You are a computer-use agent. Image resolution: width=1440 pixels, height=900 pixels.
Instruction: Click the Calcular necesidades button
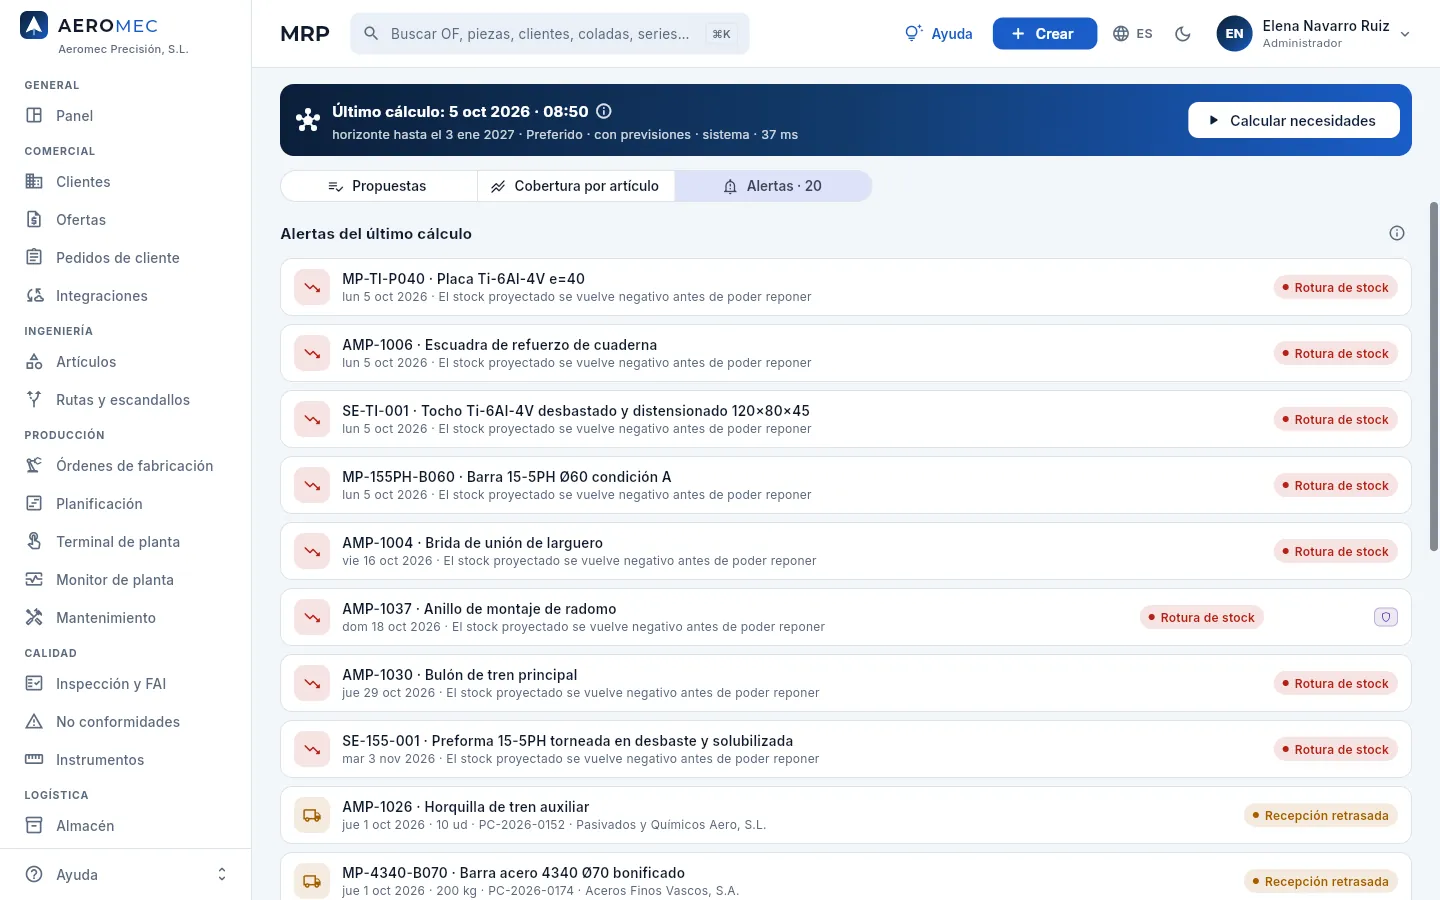[x=1294, y=120]
